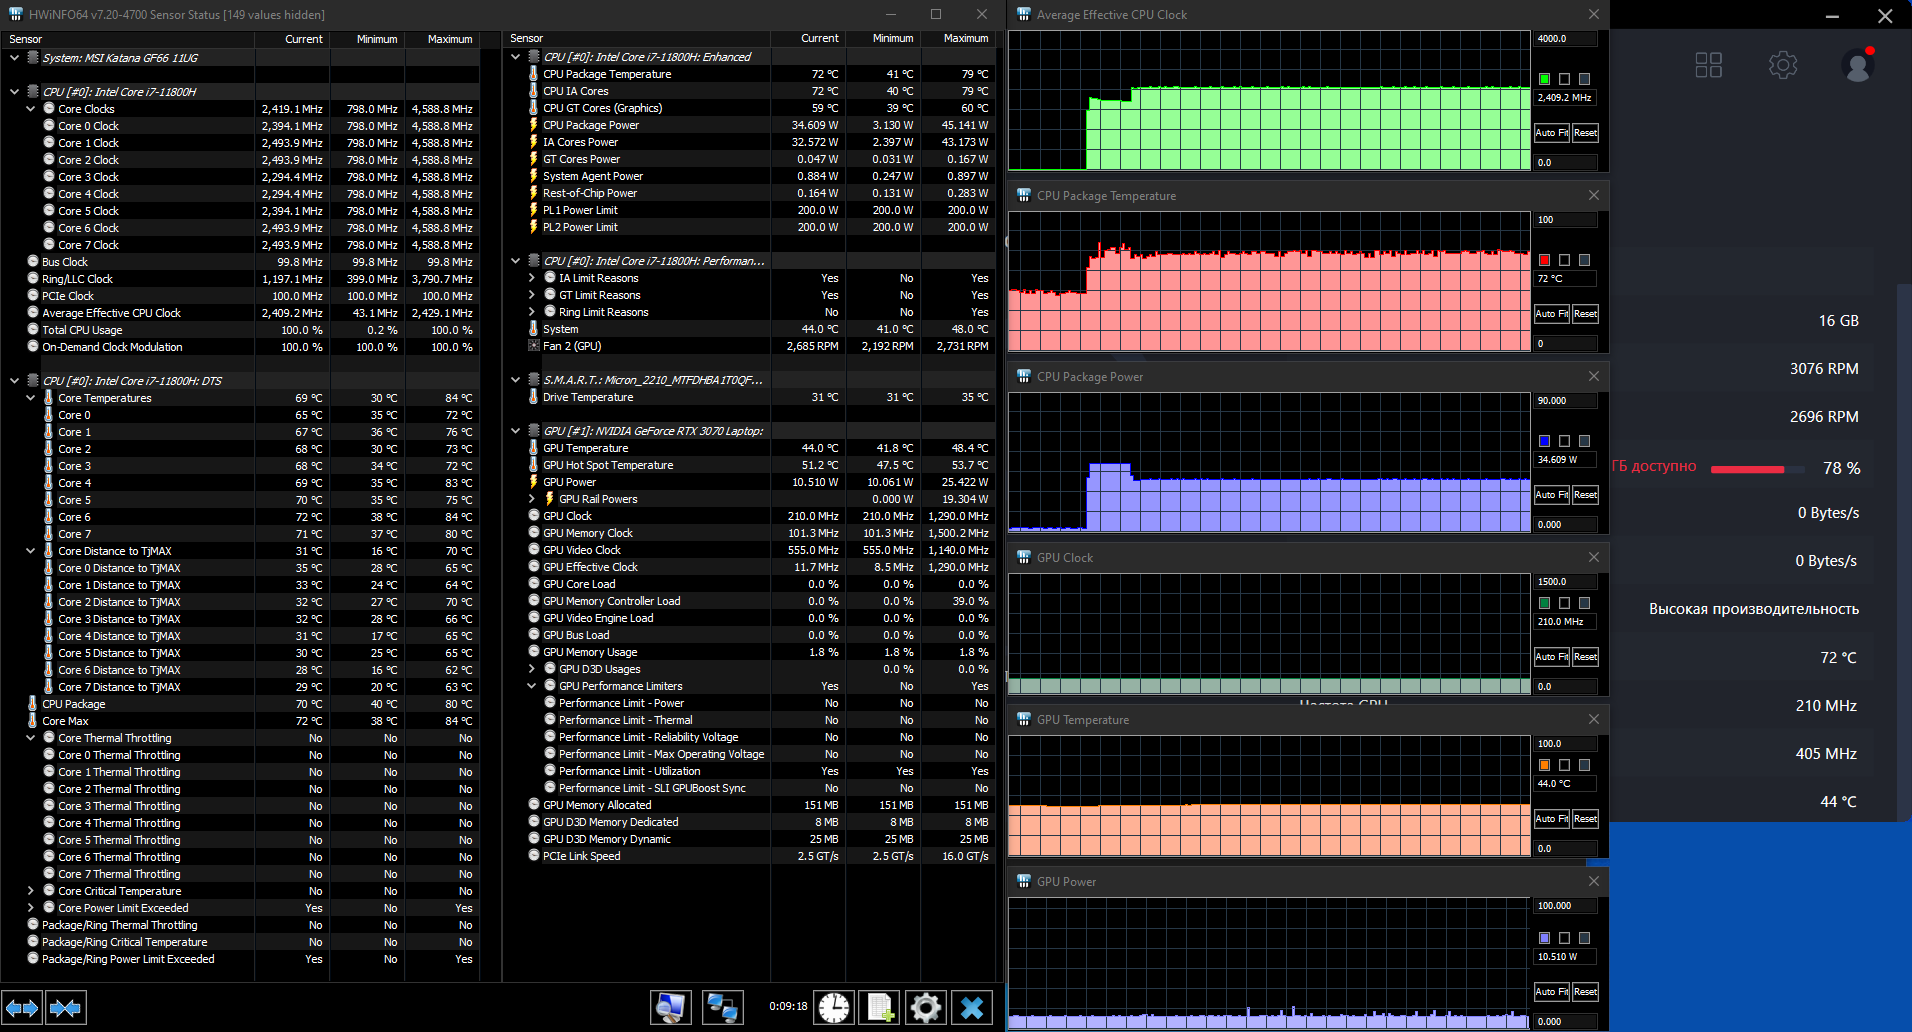Click green color swatch in CPU Clock graph

(x=1544, y=79)
